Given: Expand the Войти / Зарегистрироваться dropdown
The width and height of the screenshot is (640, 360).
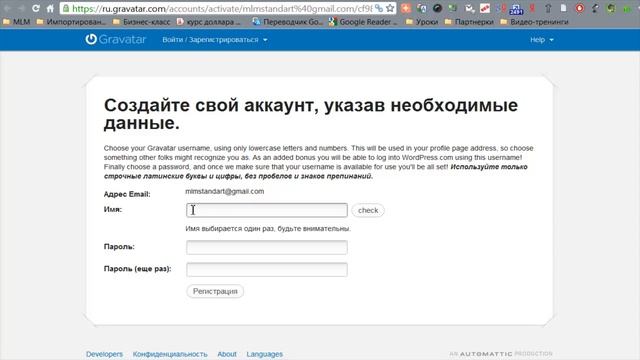Looking at the screenshot, I should (215, 40).
